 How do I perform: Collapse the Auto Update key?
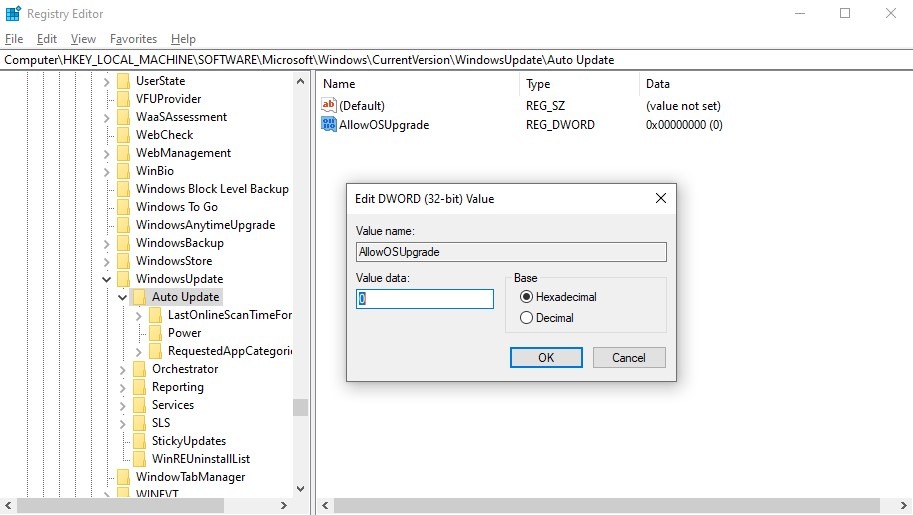coord(122,298)
